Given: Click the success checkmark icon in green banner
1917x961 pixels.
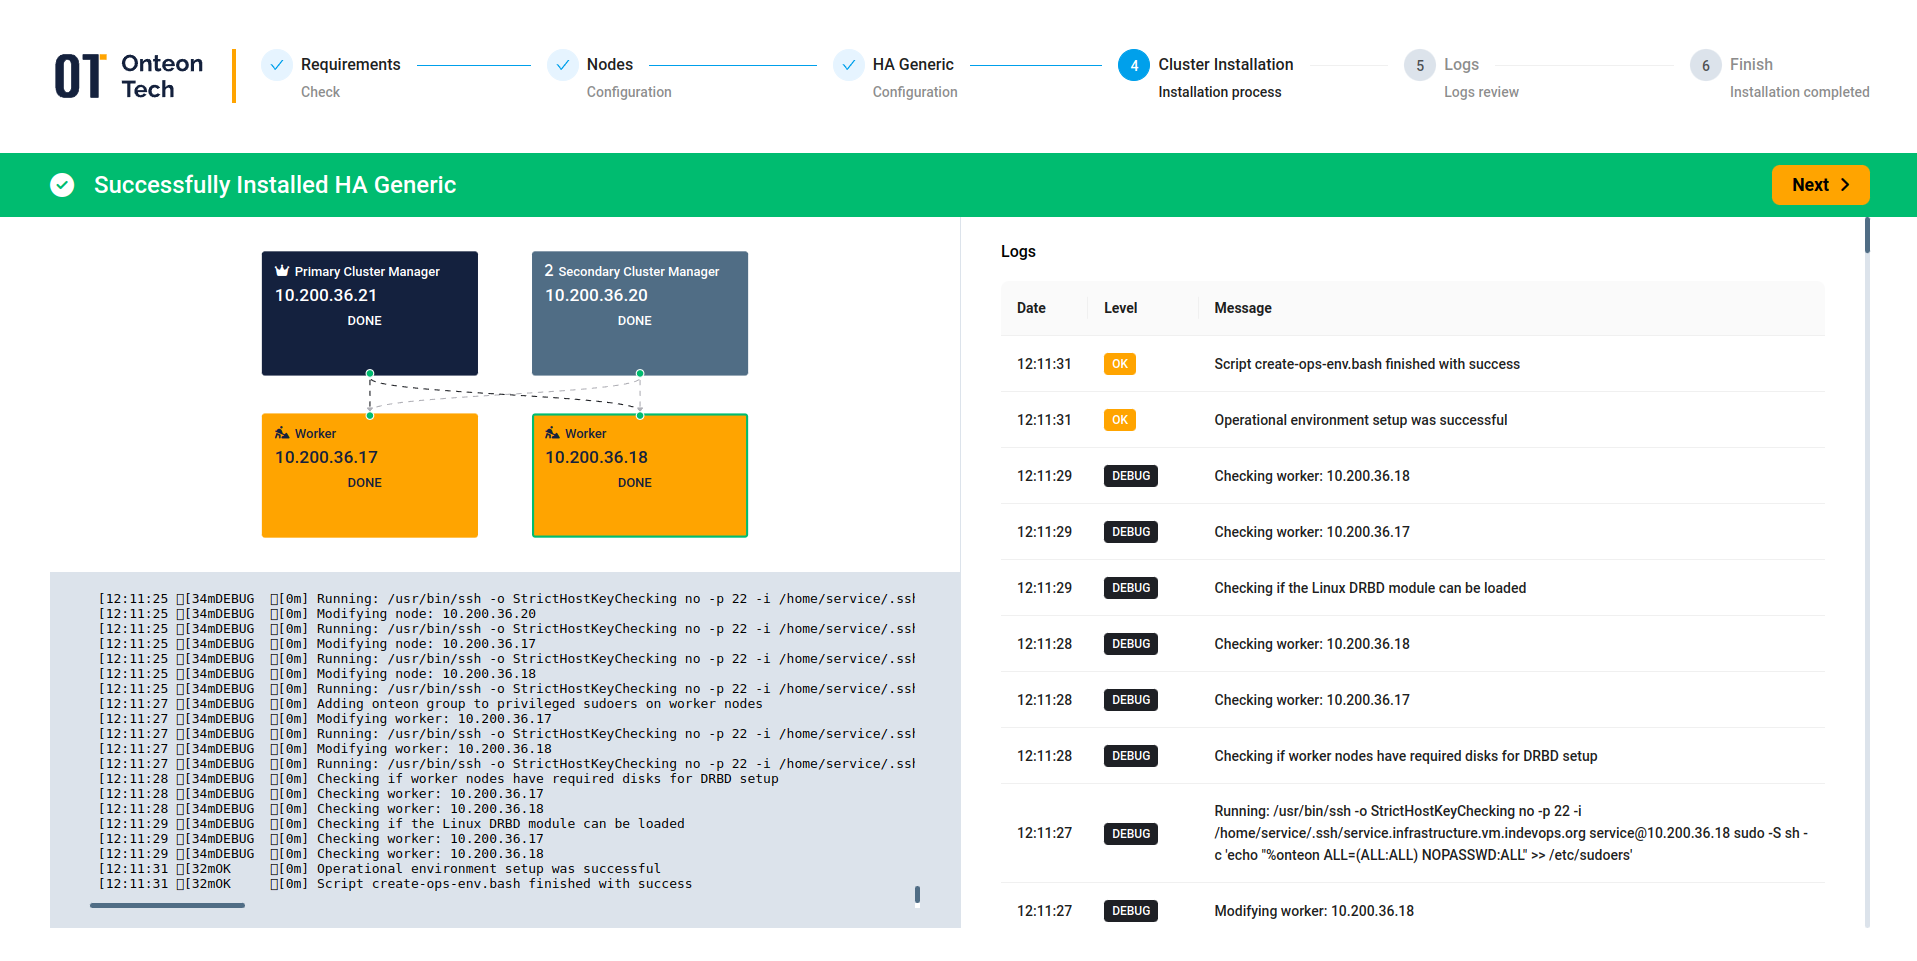Looking at the screenshot, I should (62, 185).
